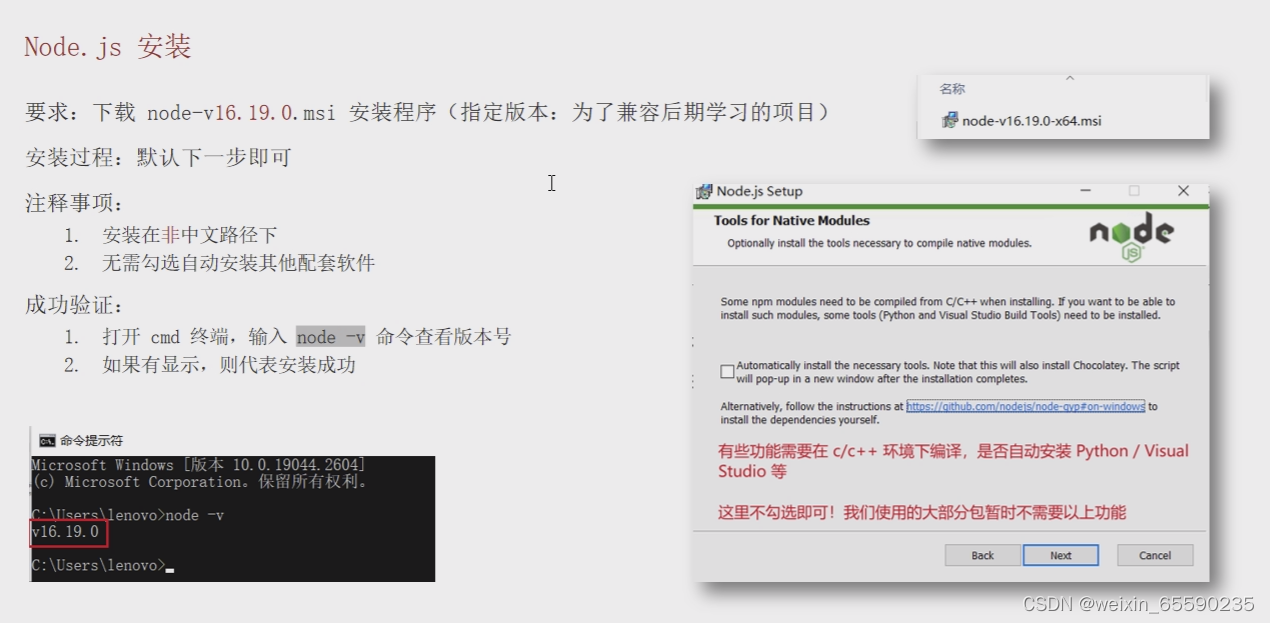The width and height of the screenshot is (1270, 623).
Task: Click Cancel in the Node.js Setup dialog
Action: 1155,555
